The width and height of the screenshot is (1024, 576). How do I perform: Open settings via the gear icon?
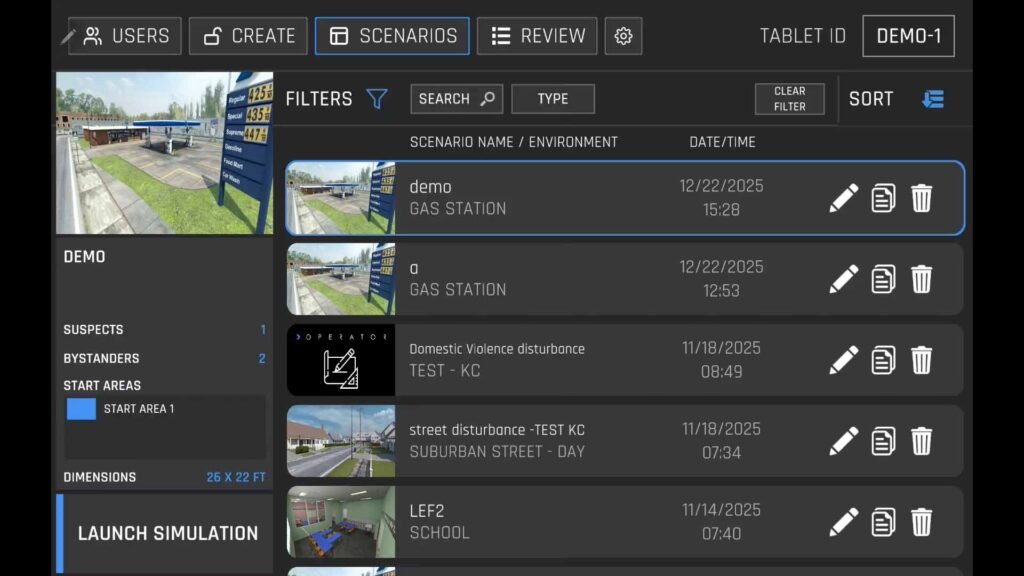coord(623,36)
